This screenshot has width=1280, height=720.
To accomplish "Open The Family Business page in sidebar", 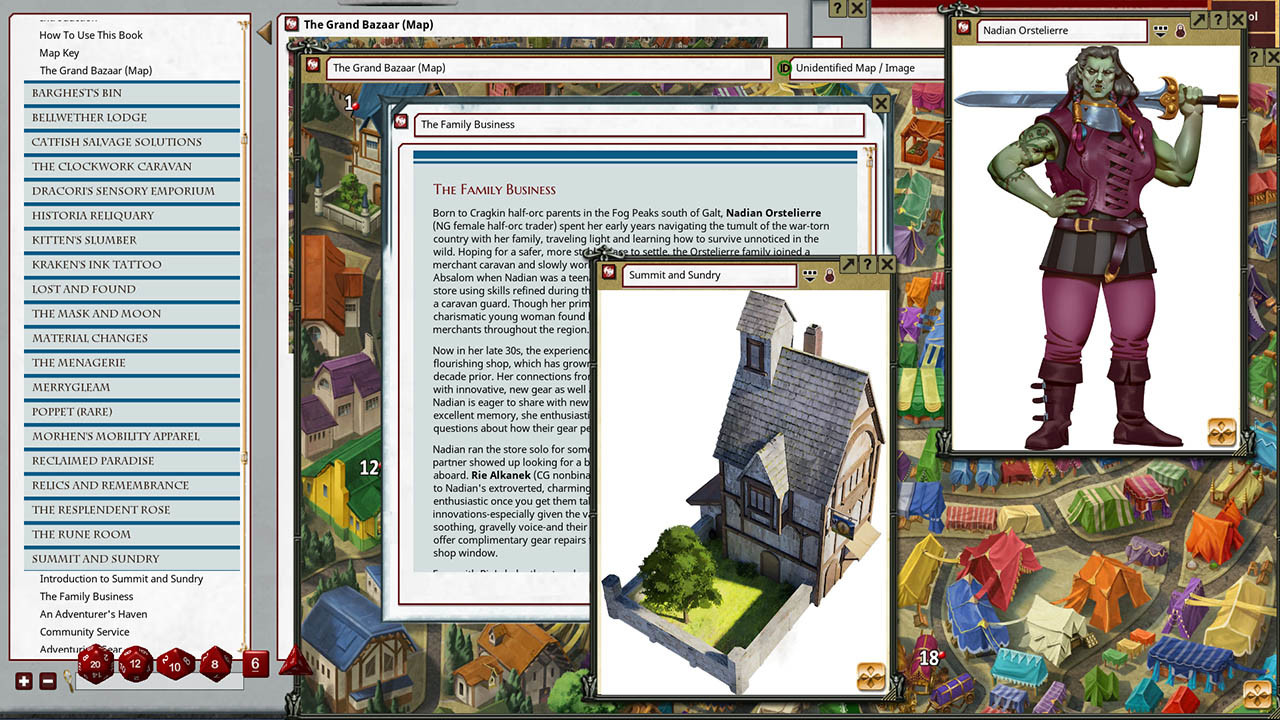I will click(x=86, y=597).
